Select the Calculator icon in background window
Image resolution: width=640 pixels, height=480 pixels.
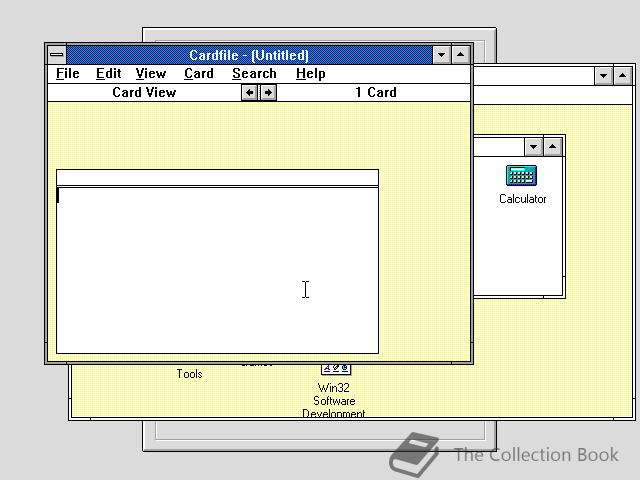[521, 176]
